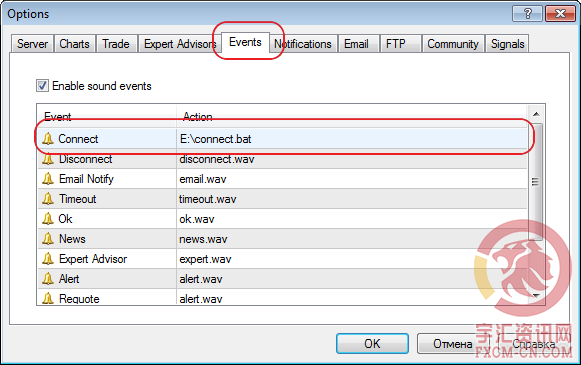Switch to the Community tab

[453, 44]
